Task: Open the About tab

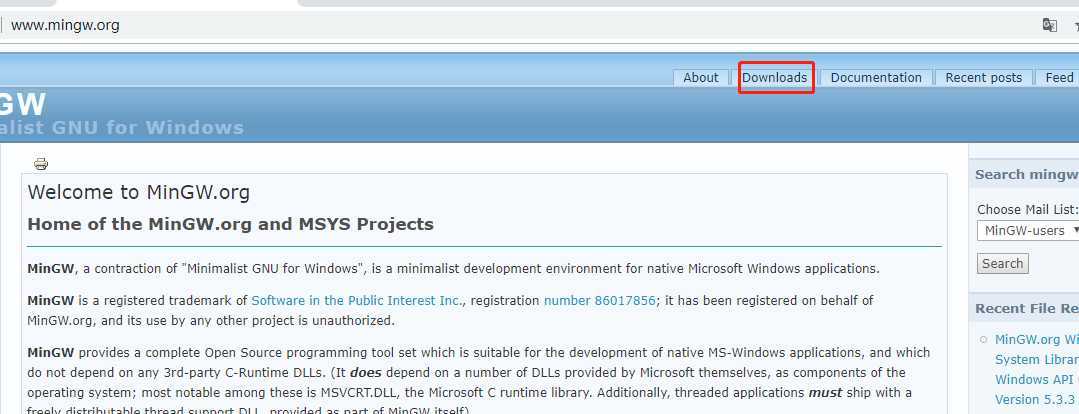Action: click(x=701, y=78)
